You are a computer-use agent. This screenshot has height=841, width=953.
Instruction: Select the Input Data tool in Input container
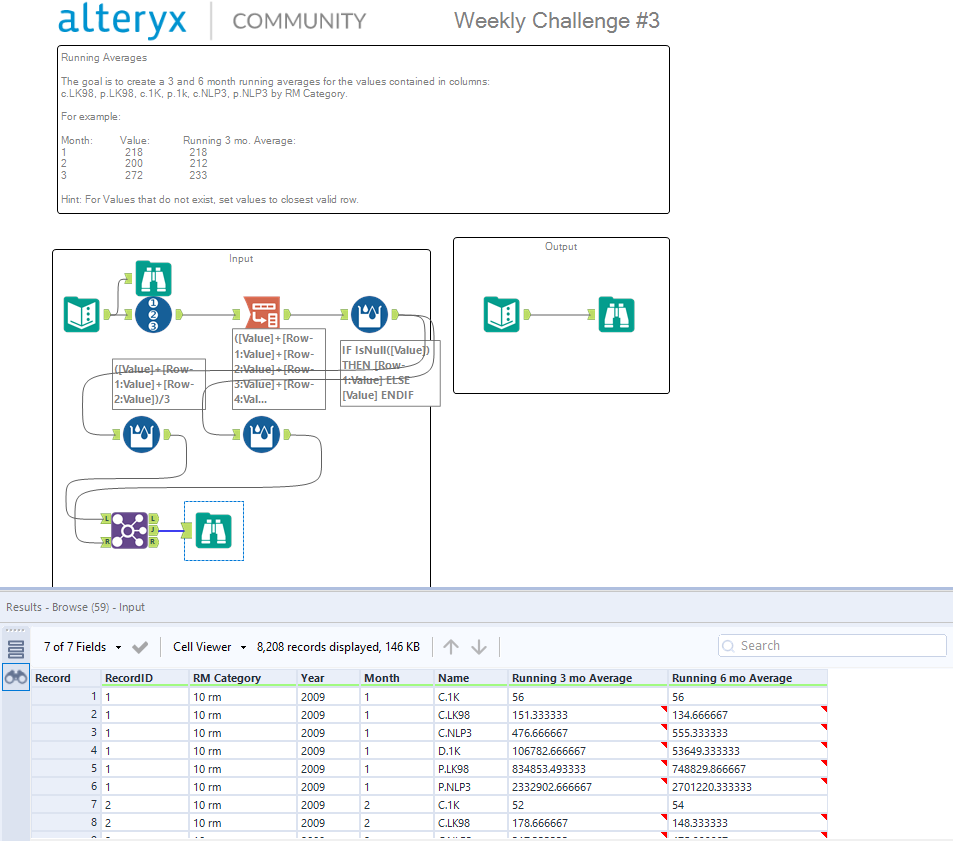click(x=81, y=314)
